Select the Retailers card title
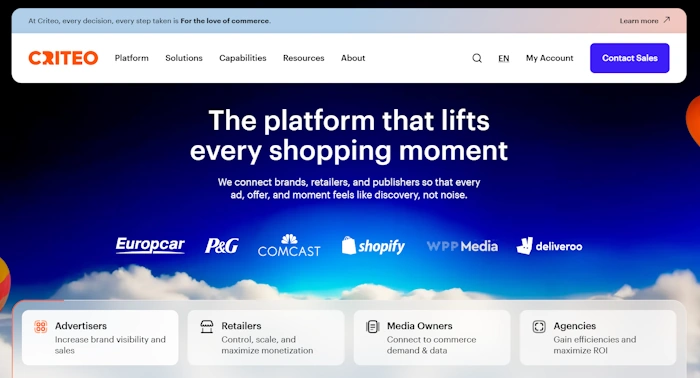The image size is (700, 378). point(241,326)
